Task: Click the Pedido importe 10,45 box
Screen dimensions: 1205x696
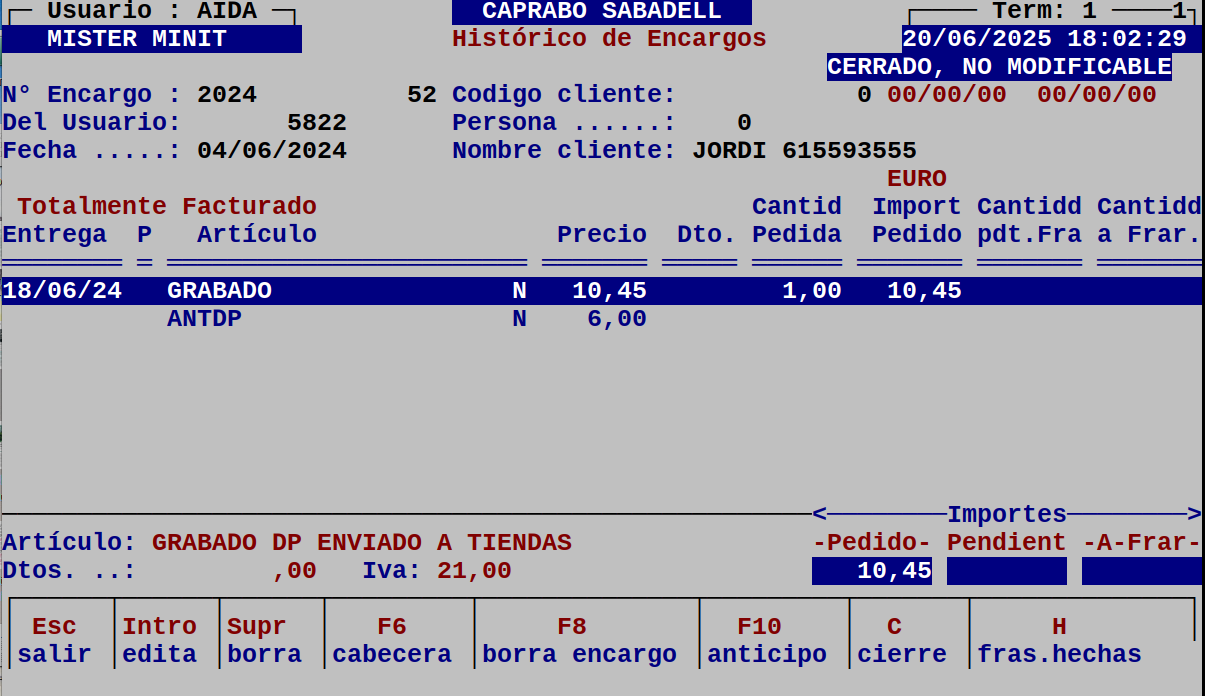Action: (x=870, y=570)
